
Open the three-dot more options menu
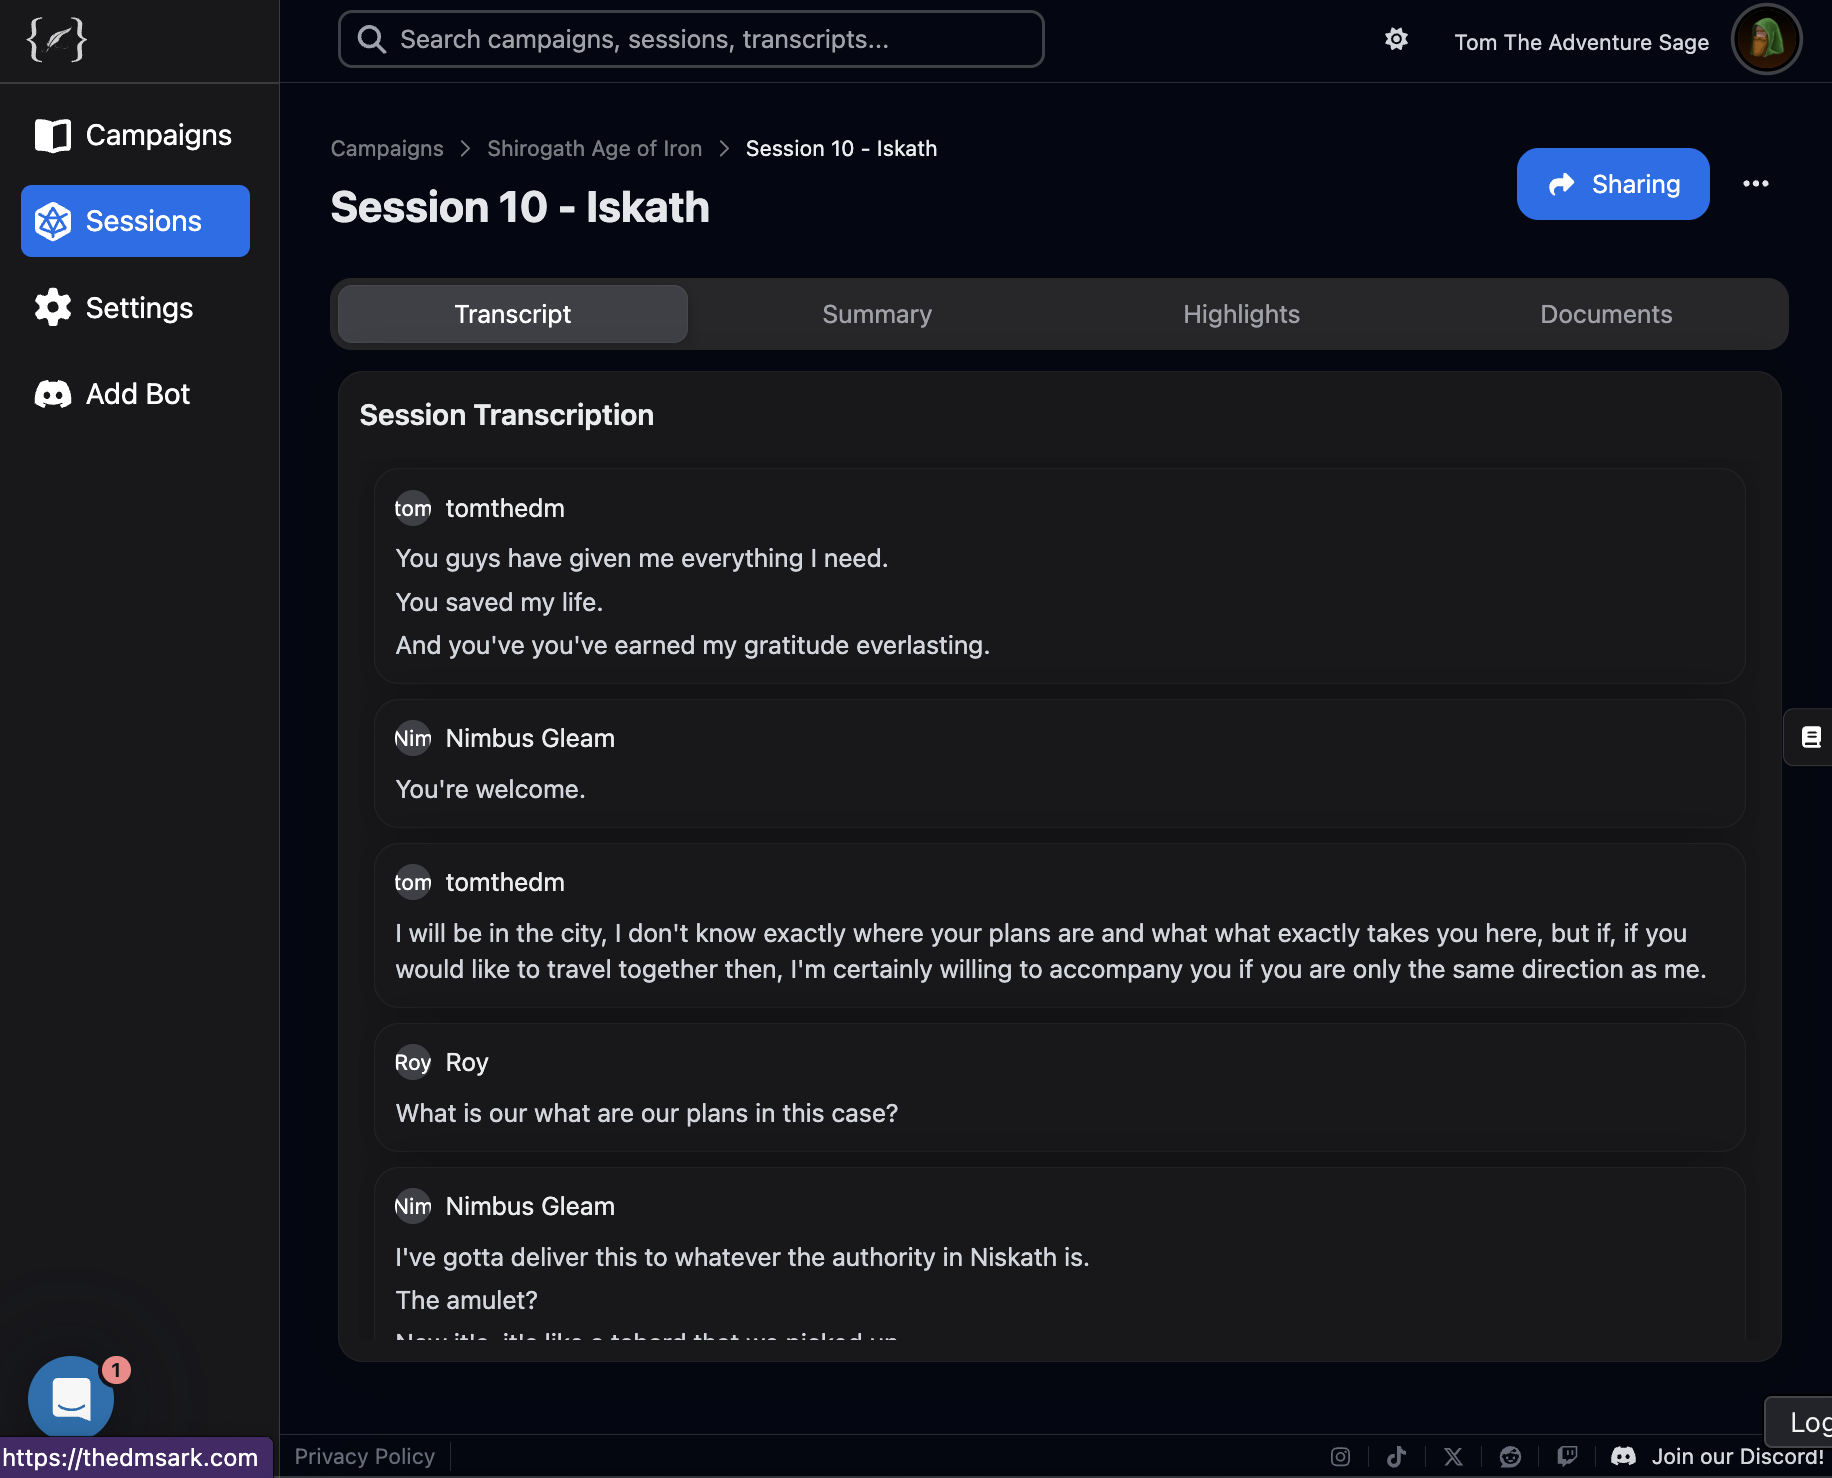click(1755, 184)
